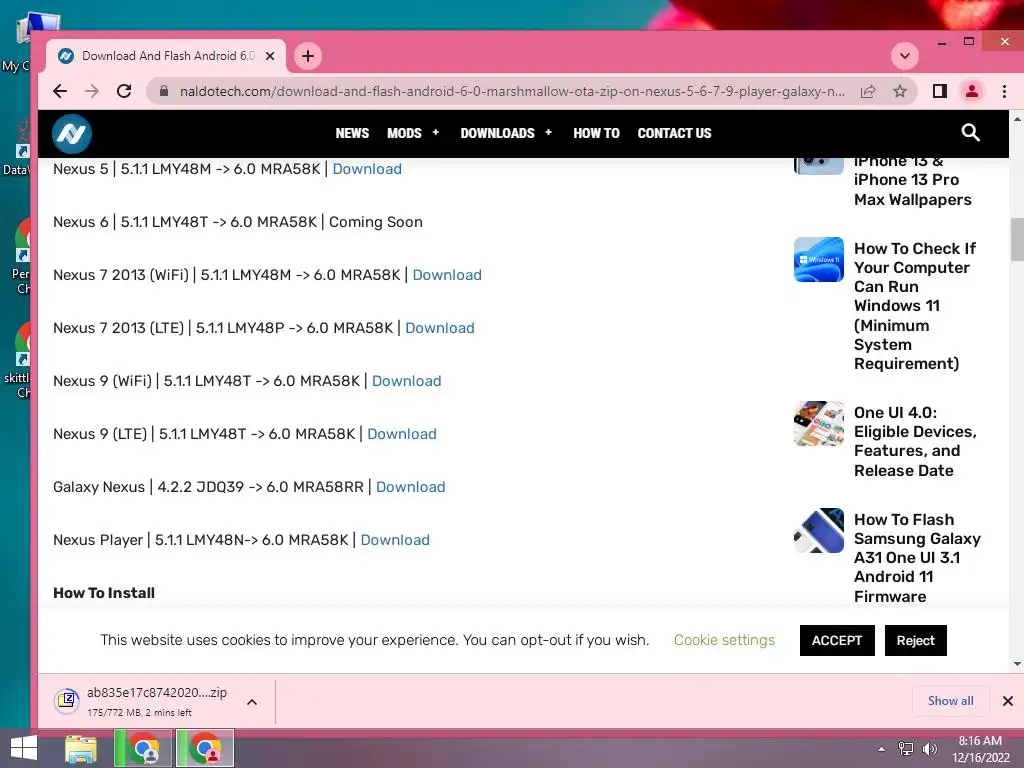The height and width of the screenshot is (768, 1024).
Task: Open Windows 11 system requirement article title
Action: pyautogui.click(x=914, y=306)
